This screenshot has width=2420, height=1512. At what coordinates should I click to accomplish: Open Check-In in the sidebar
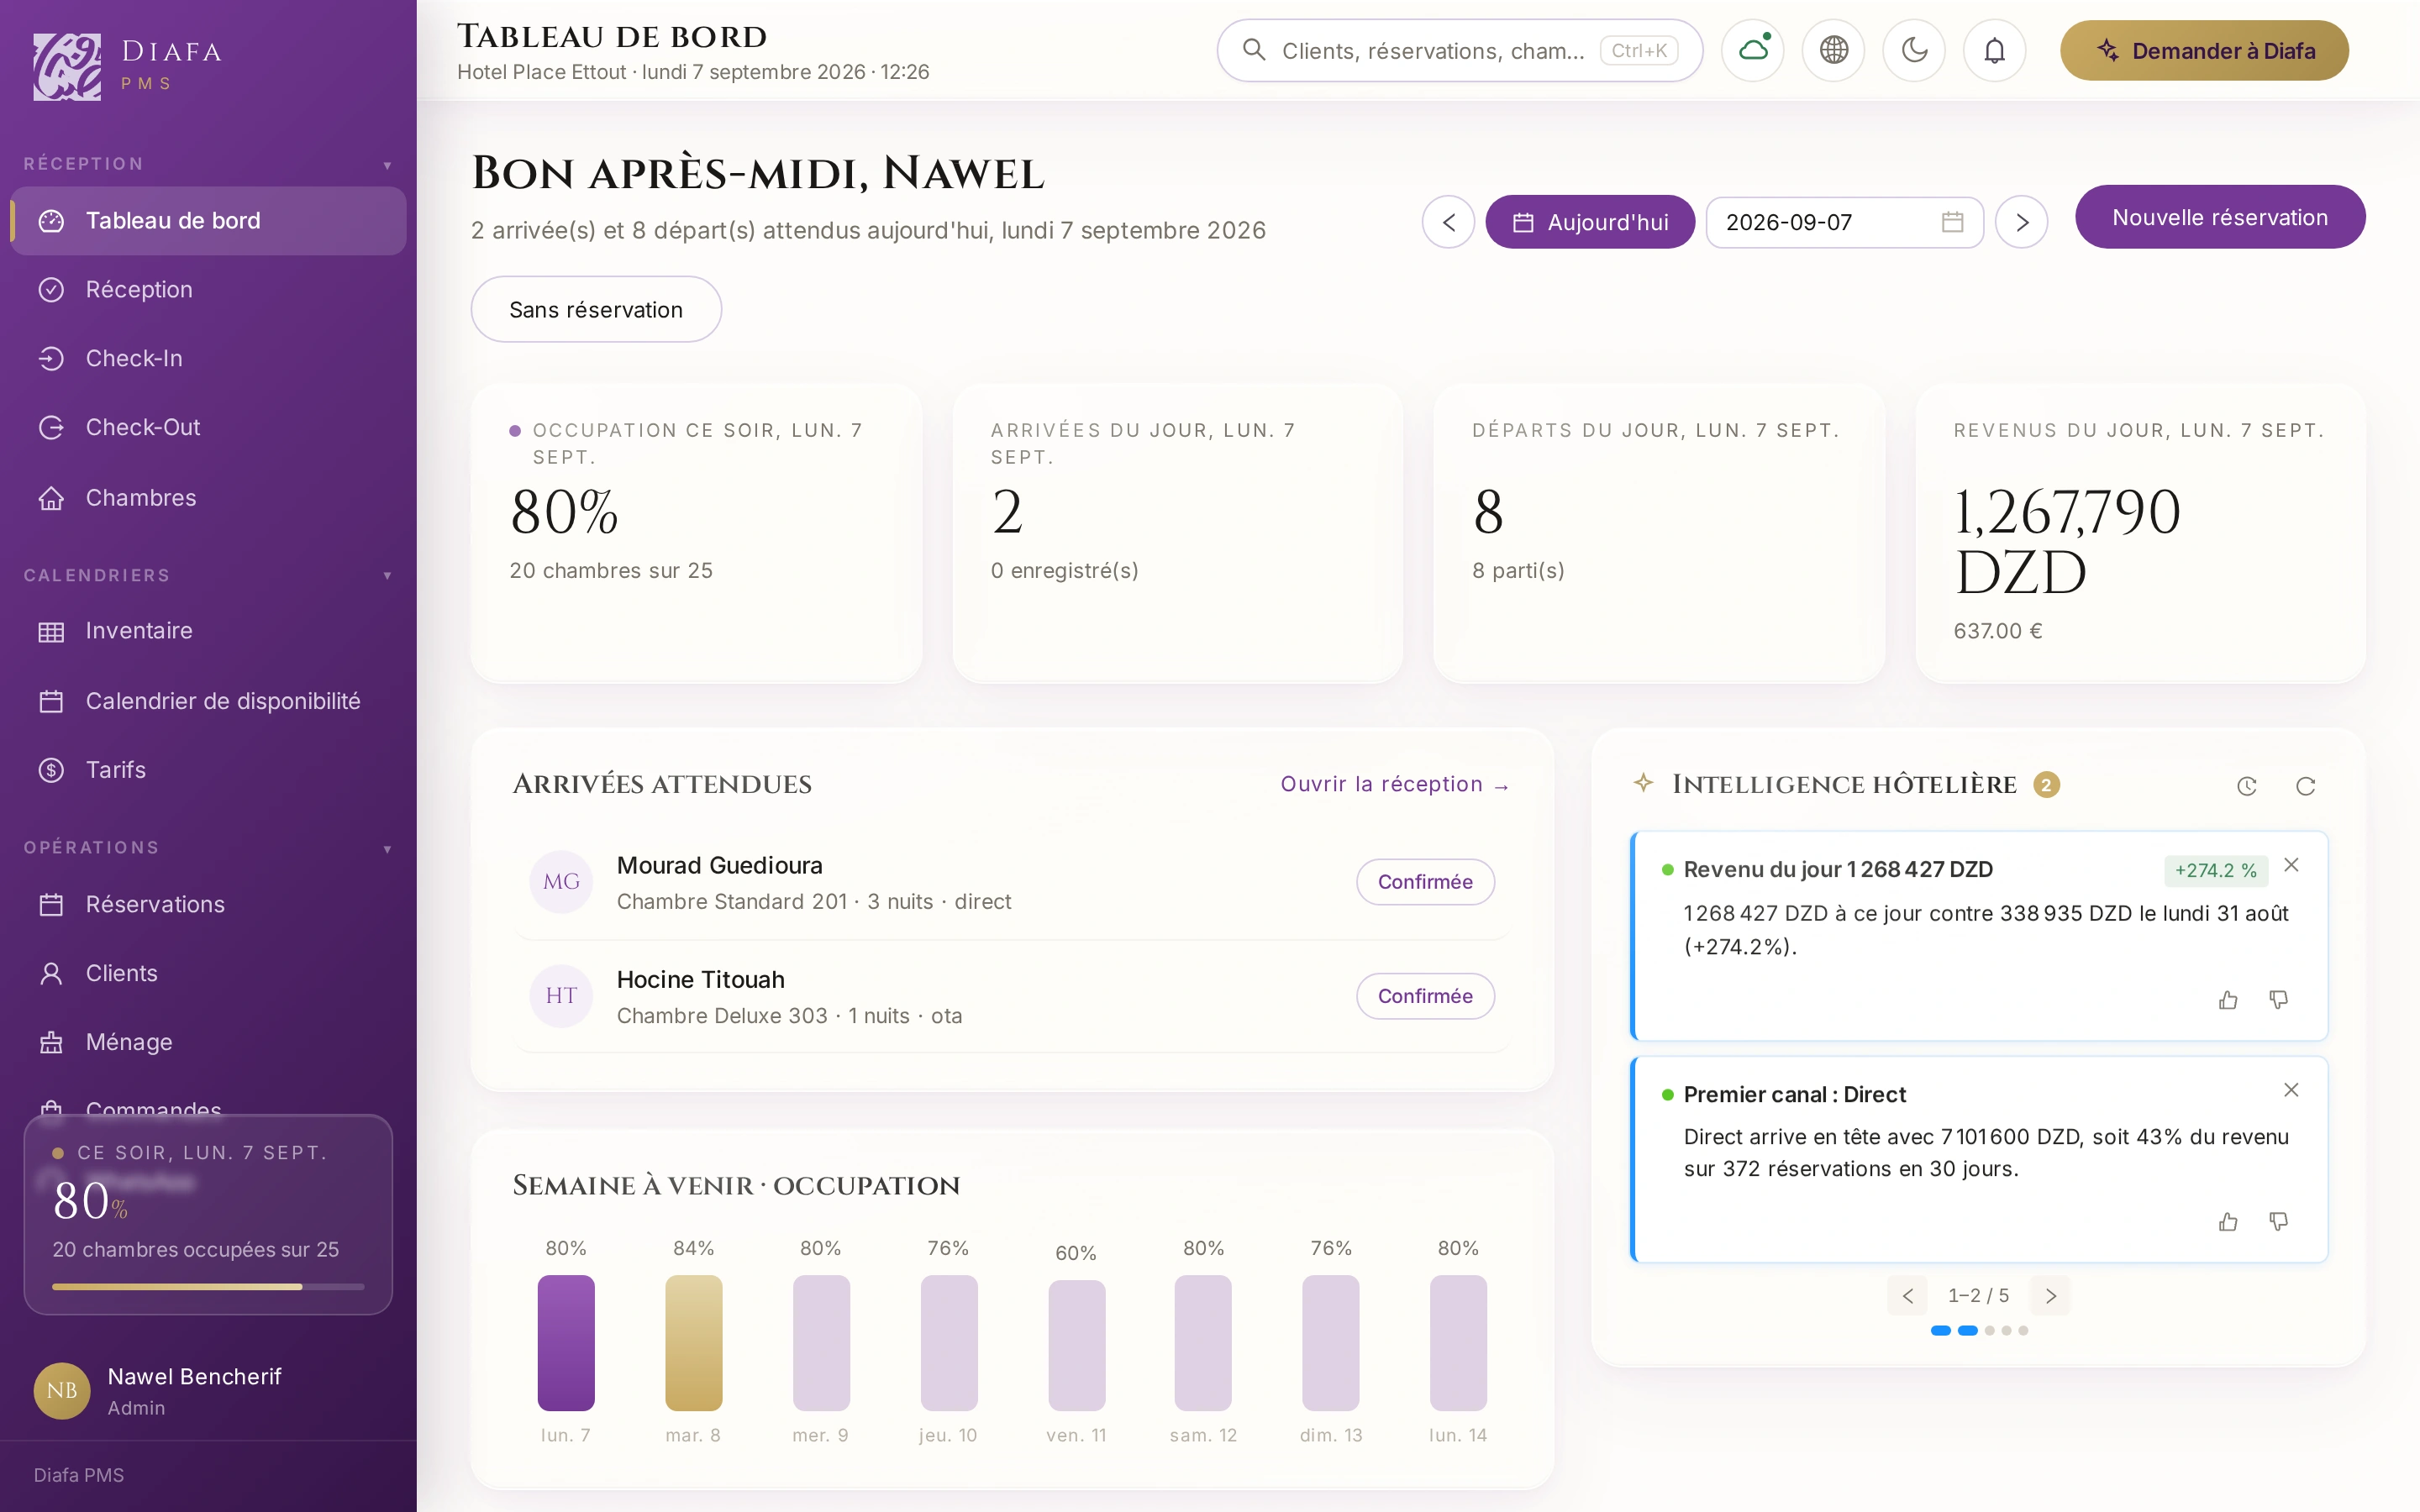(208, 359)
